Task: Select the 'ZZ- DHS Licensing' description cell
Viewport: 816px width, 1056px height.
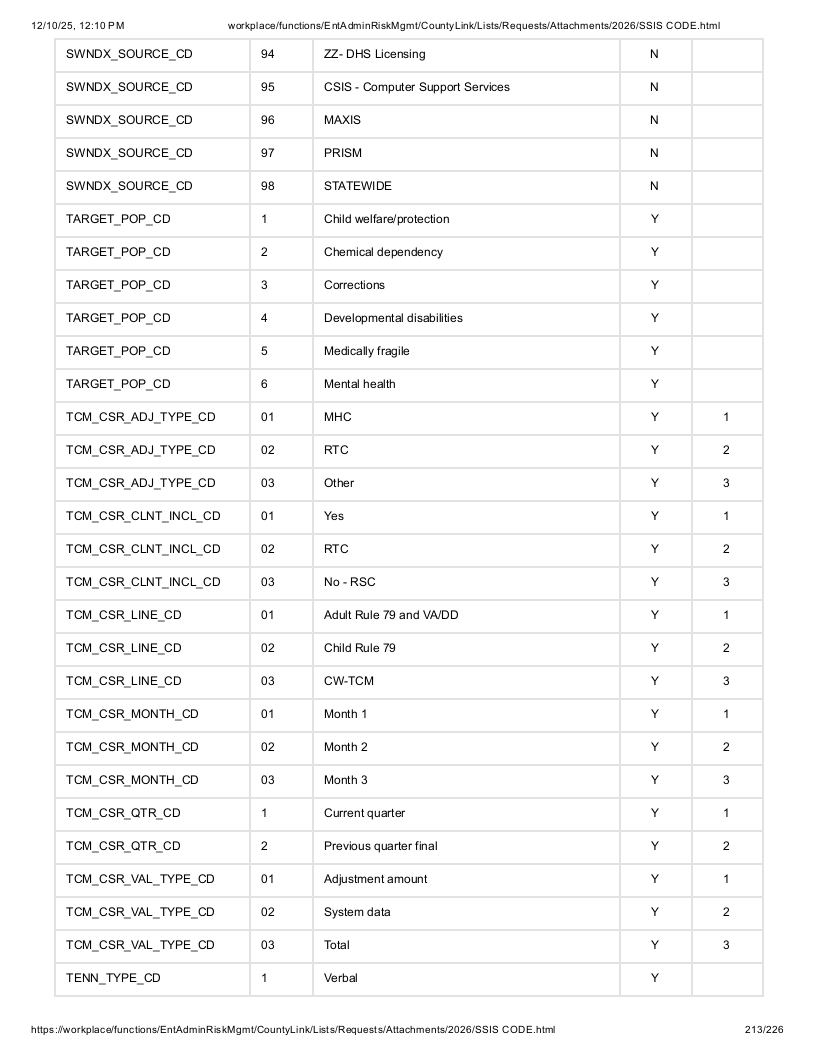Action: (466, 54)
